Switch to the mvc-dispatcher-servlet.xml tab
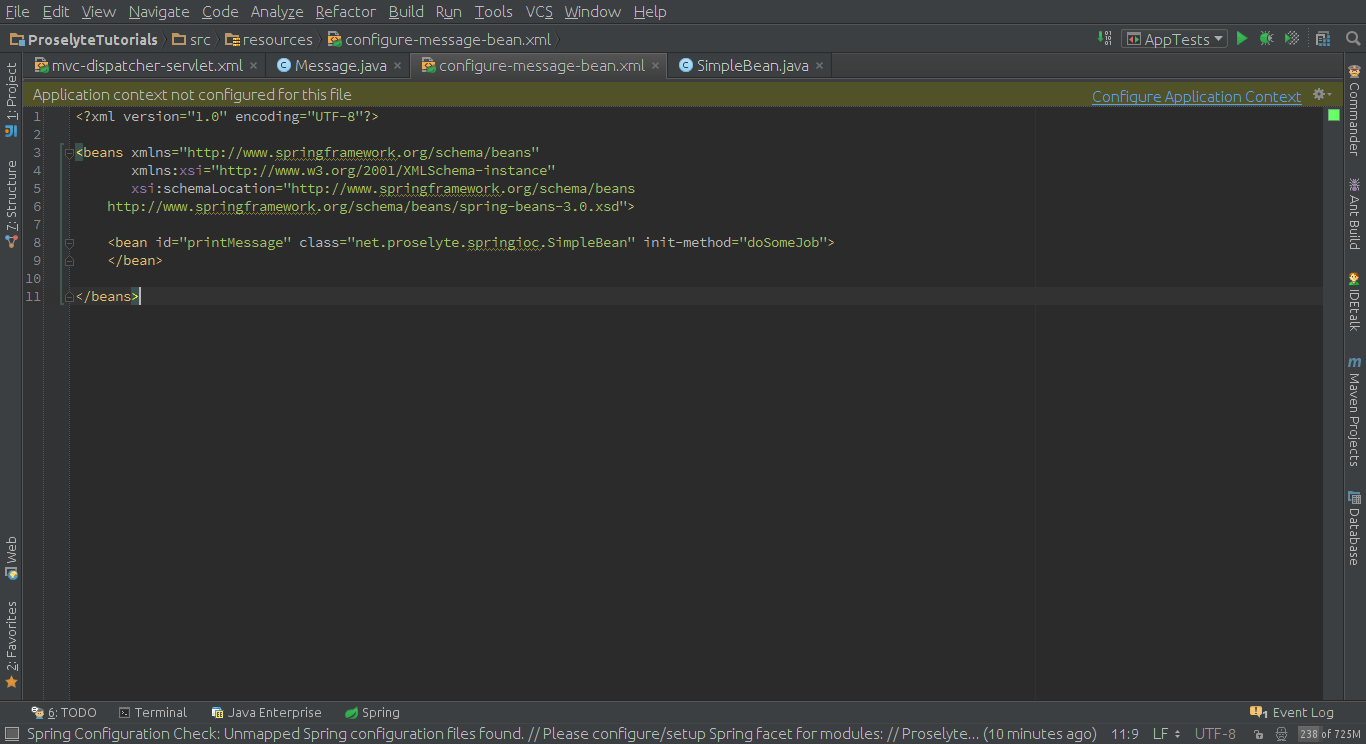1366x744 pixels. tap(147, 66)
